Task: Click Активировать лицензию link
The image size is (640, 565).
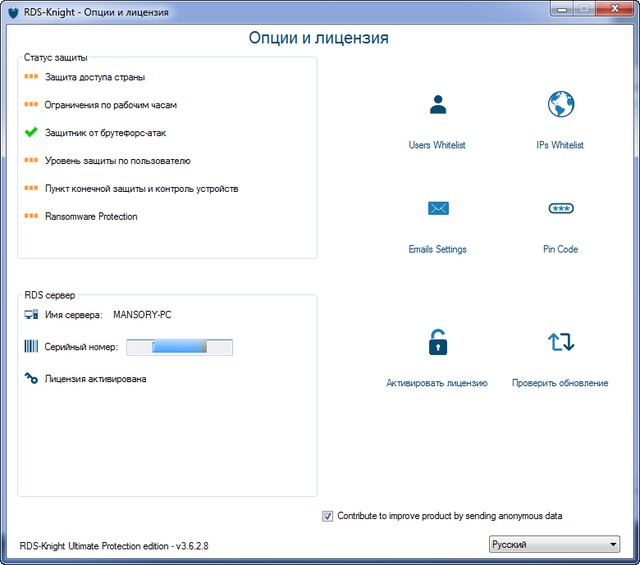Action: (x=437, y=383)
